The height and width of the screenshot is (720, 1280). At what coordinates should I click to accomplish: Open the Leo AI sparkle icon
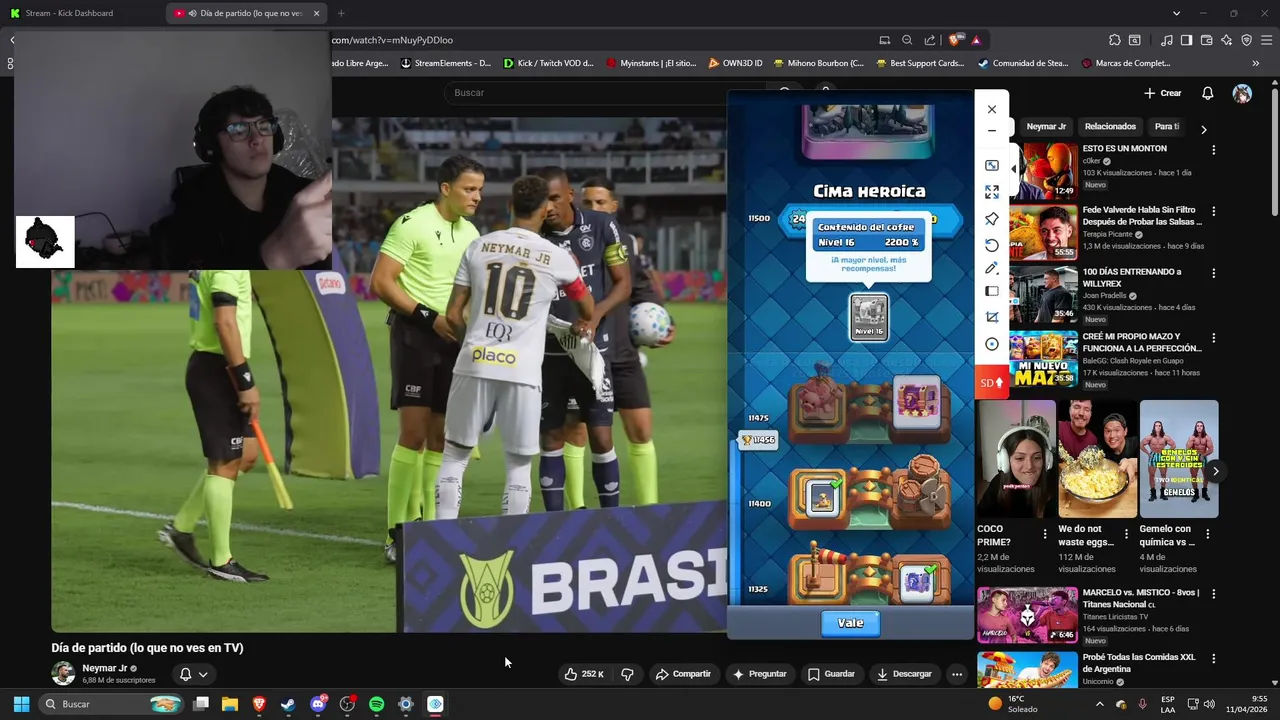[x=1226, y=40]
